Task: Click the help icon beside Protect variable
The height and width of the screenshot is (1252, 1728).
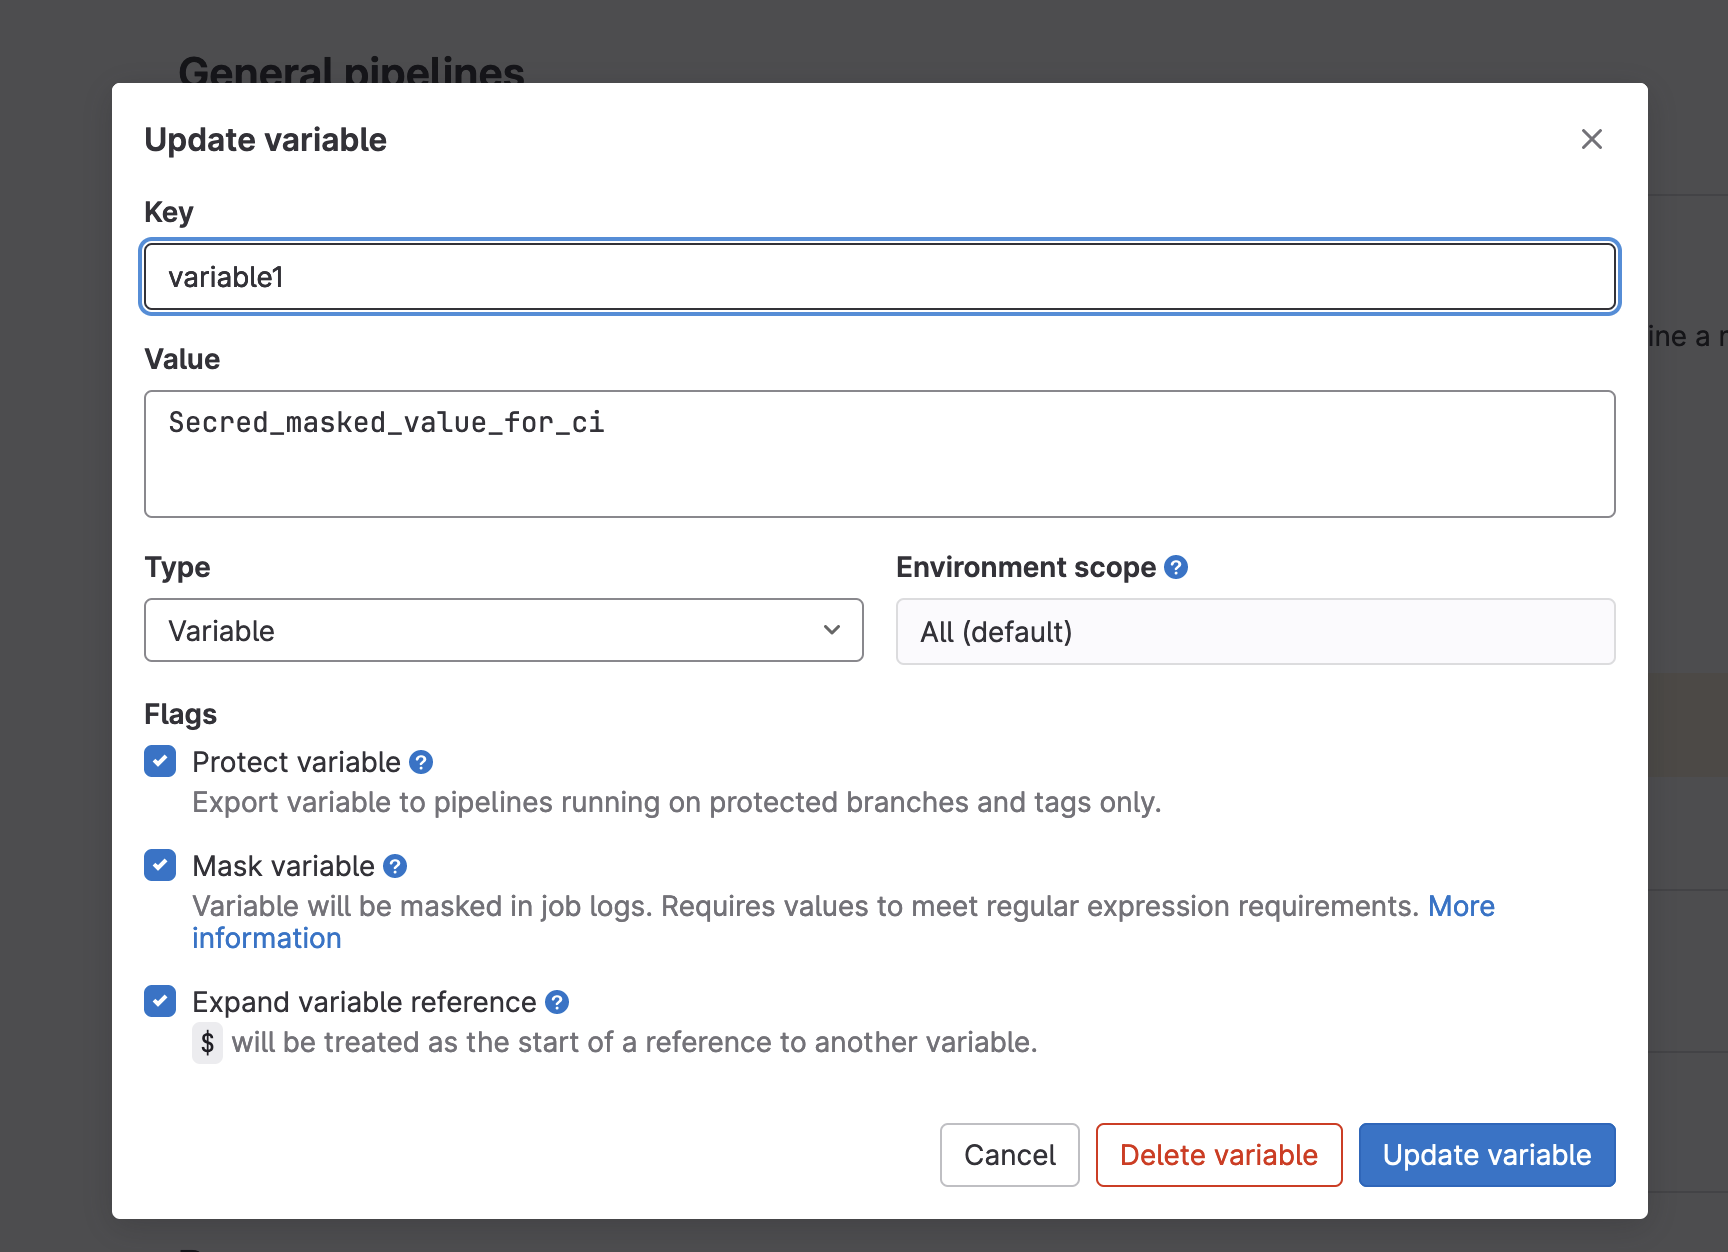Action: coord(421,762)
